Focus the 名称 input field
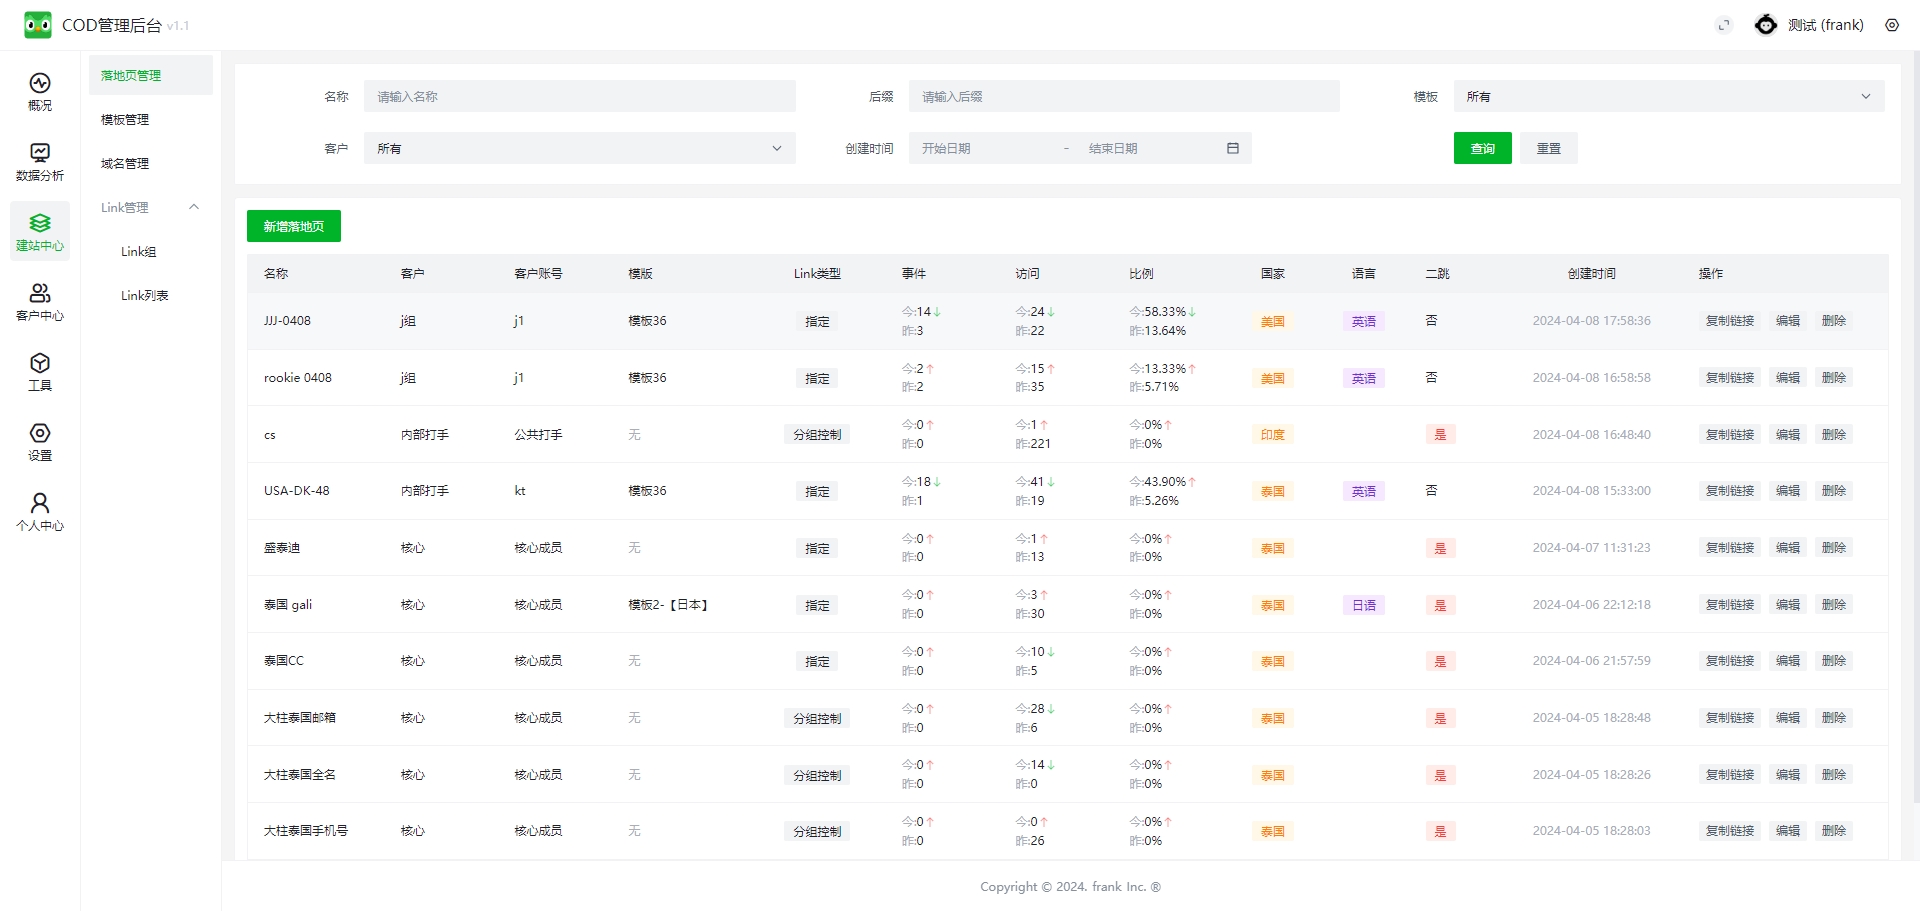1920x911 pixels. tap(580, 96)
